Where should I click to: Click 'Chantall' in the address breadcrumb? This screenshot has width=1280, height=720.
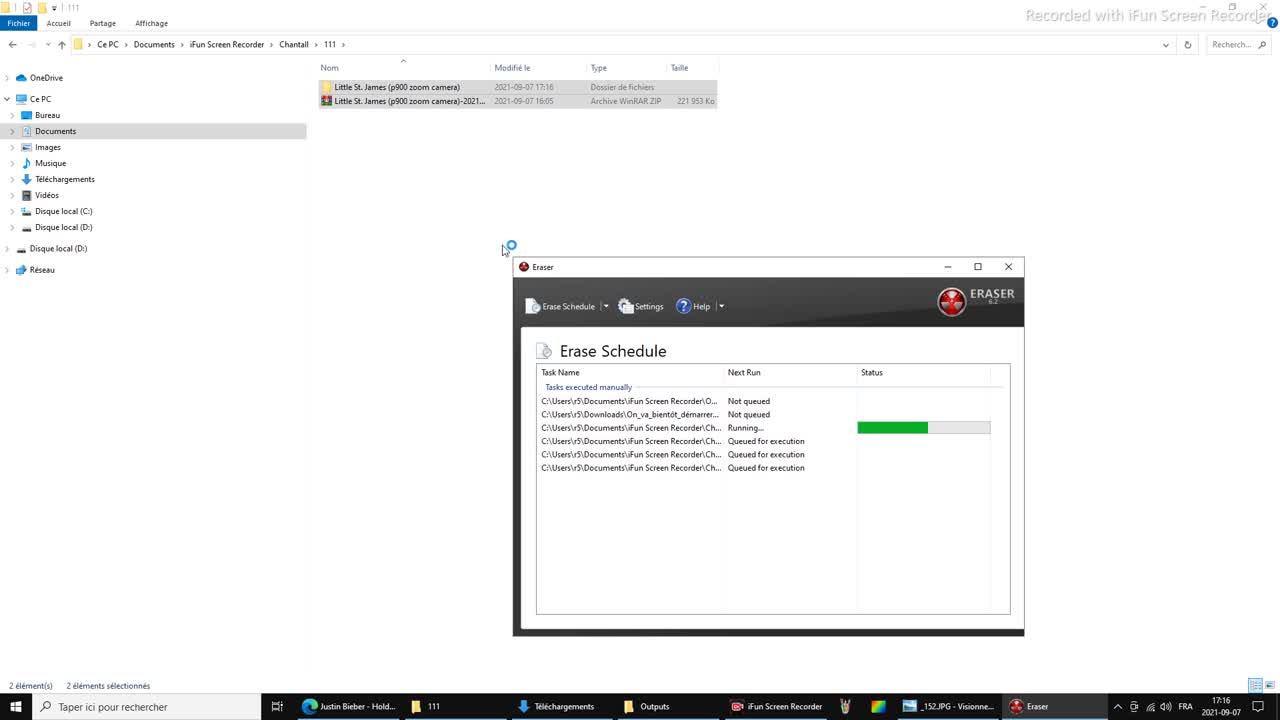294,44
